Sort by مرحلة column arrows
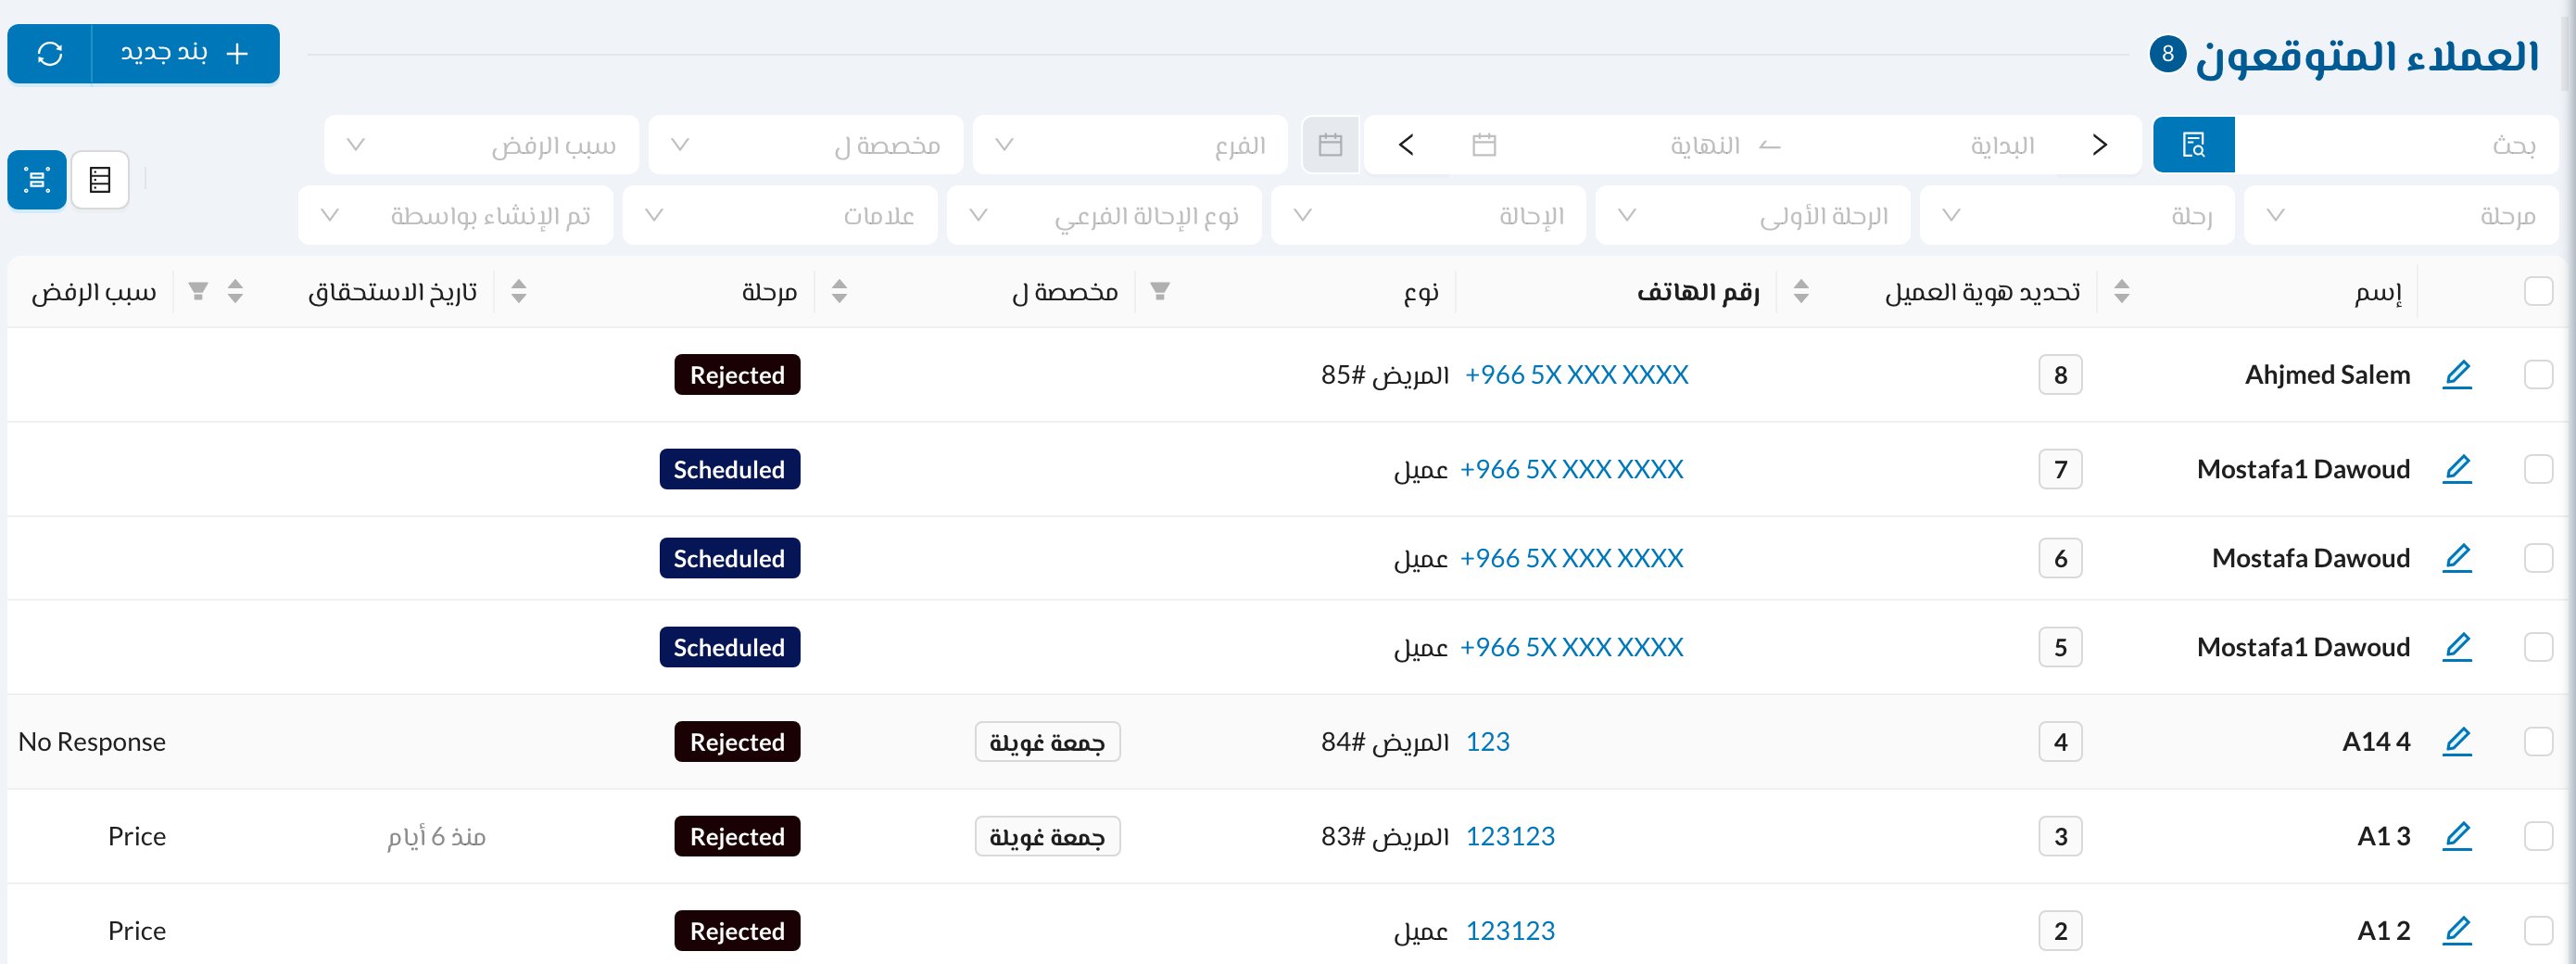 pyautogui.click(x=840, y=291)
